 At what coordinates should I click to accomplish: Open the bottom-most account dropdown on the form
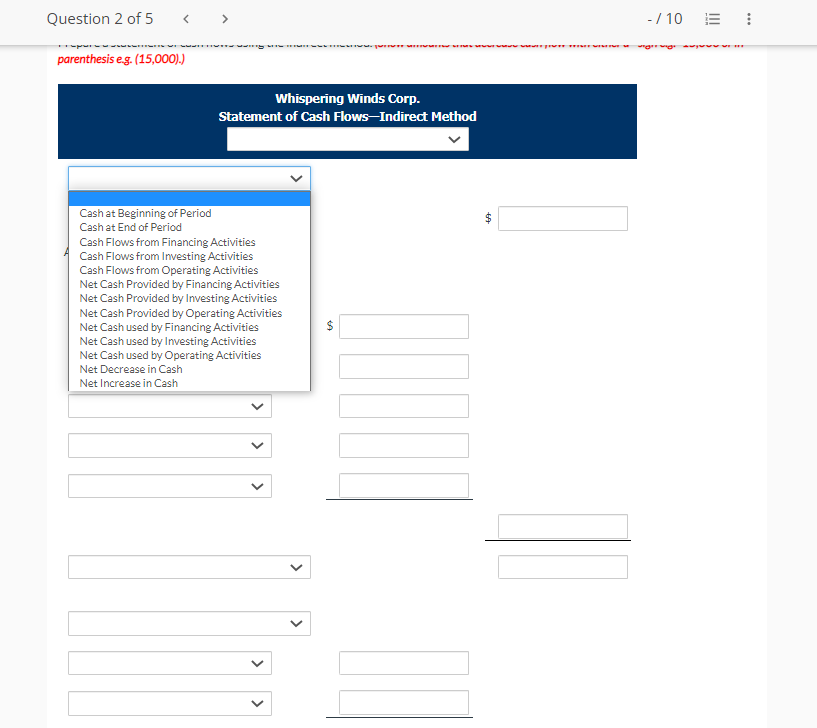[170, 703]
